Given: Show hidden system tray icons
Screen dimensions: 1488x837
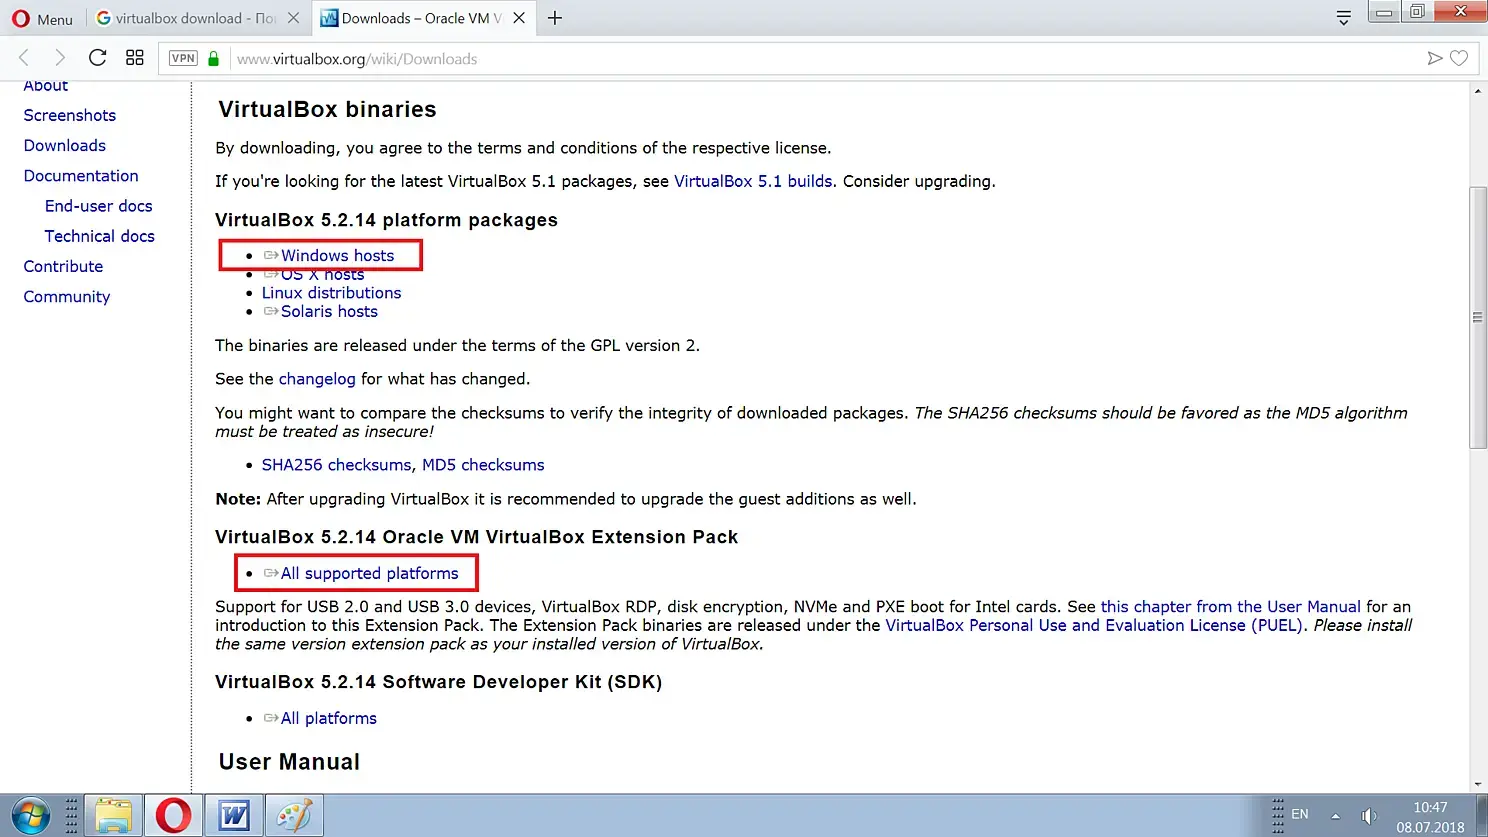Looking at the screenshot, I should (1335, 816).
